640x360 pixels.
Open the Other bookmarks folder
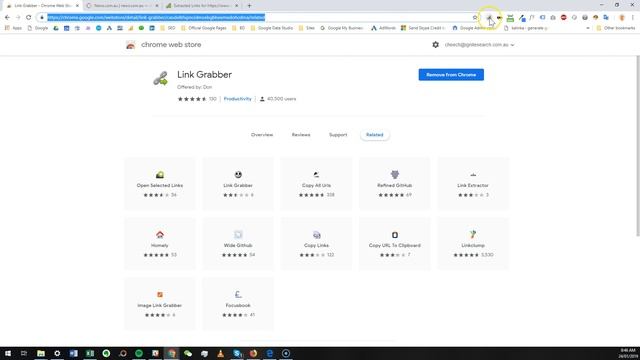point(616,28)
